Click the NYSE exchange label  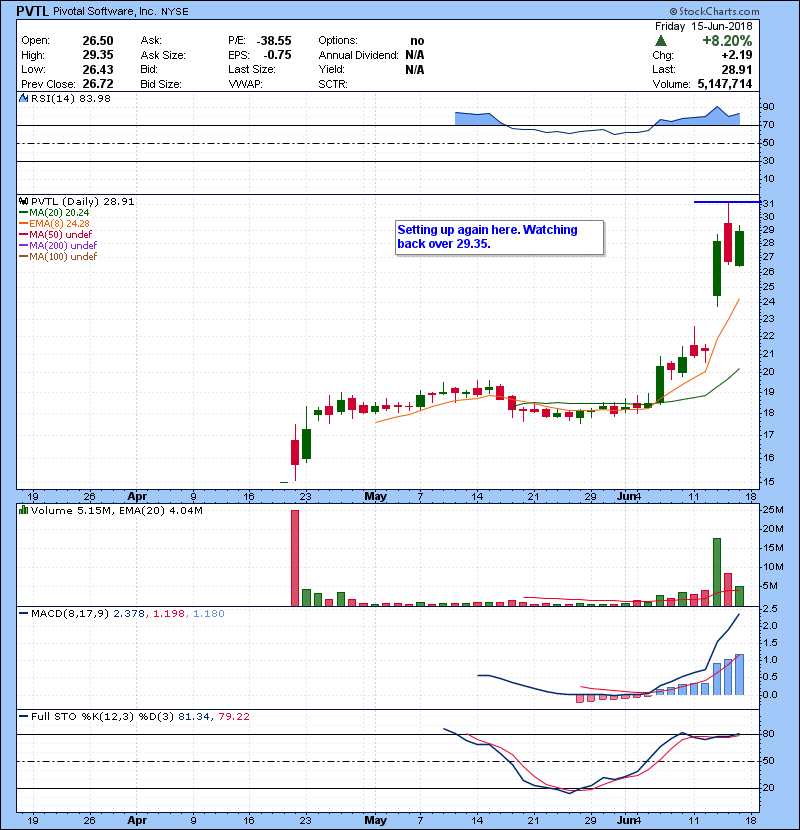(x=175, y=12)
